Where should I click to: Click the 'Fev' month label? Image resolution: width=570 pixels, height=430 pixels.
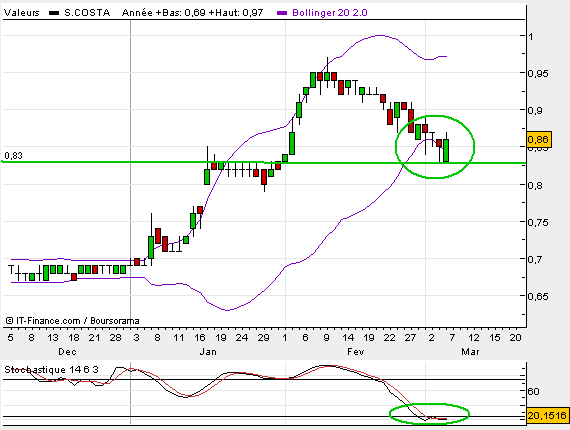[356, 352]
